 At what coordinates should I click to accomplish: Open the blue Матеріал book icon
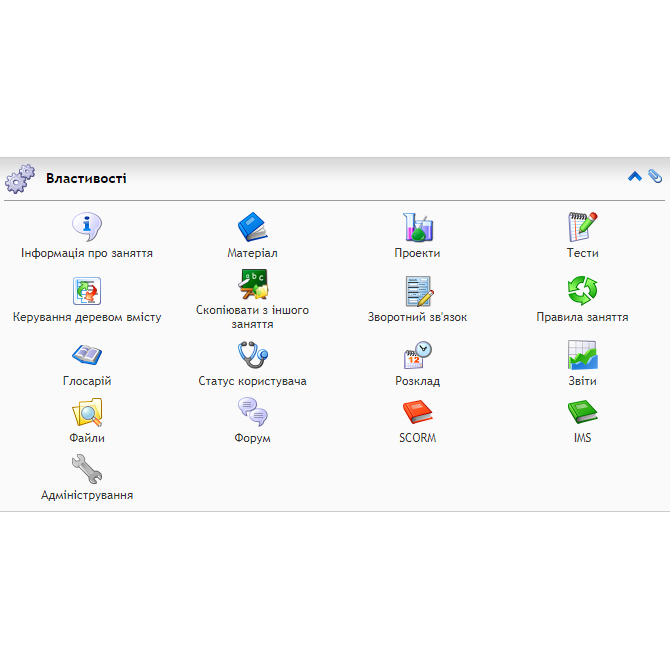(252, 227)
